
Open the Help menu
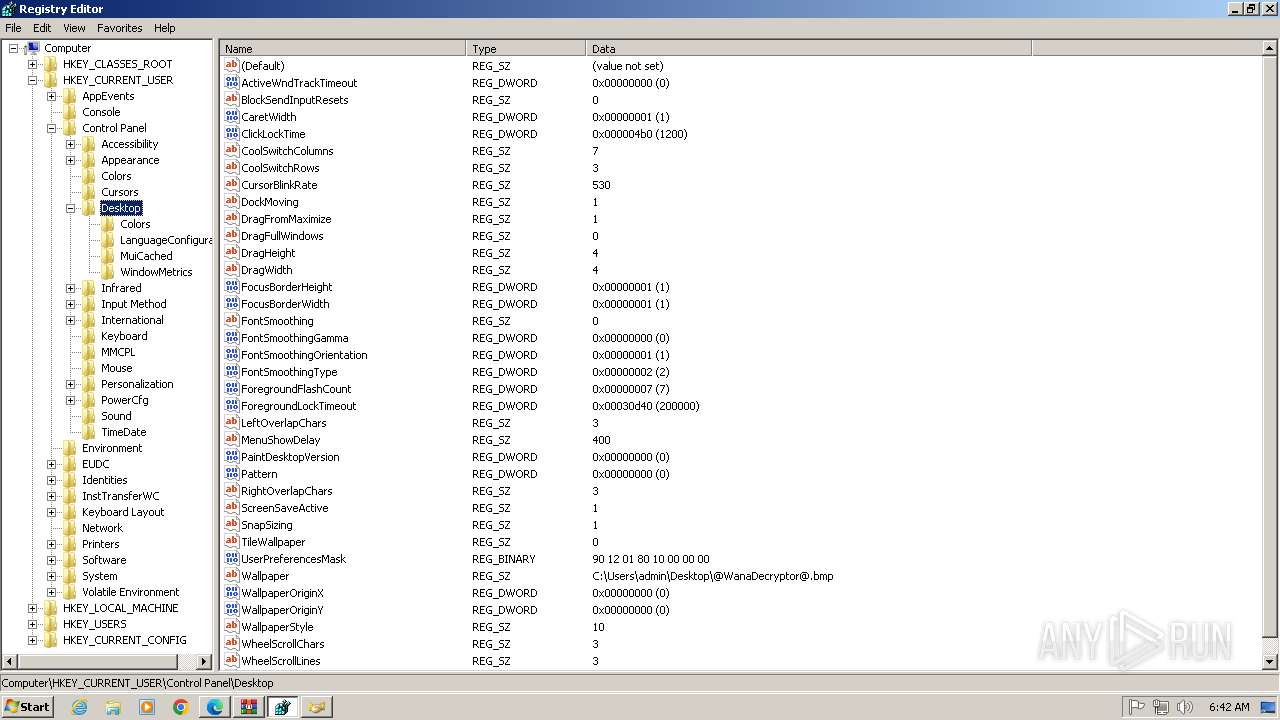pyautogui.click(x=165, y=28)
